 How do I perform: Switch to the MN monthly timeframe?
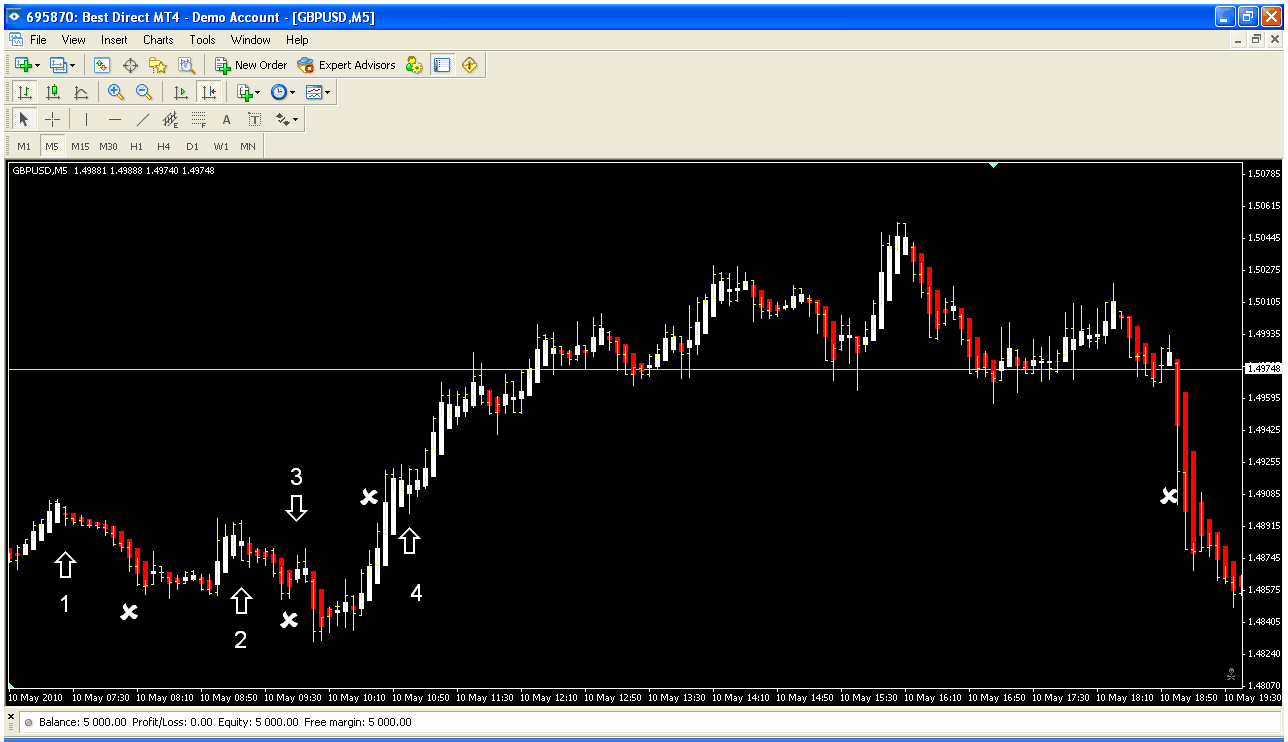(x=247, y=146)
